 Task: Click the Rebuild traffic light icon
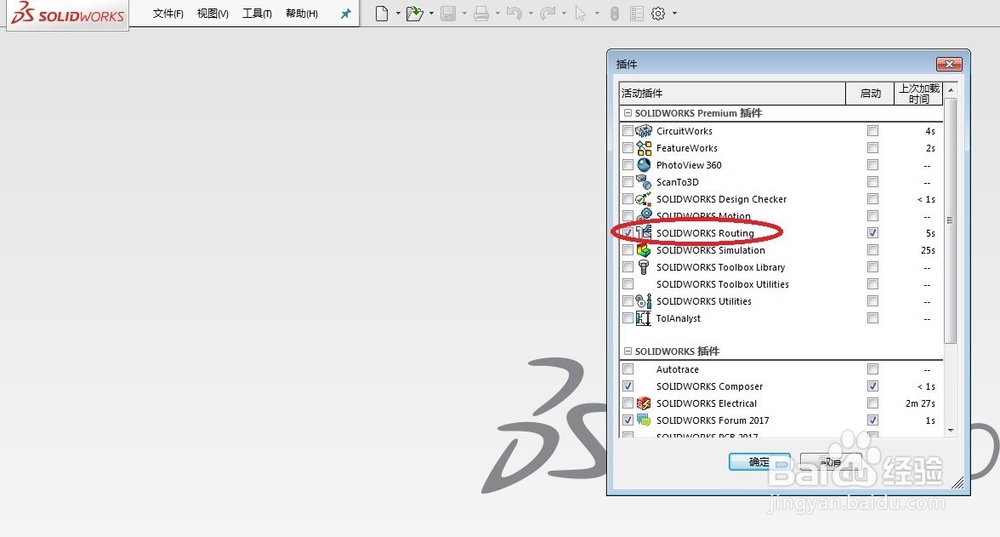614,13
